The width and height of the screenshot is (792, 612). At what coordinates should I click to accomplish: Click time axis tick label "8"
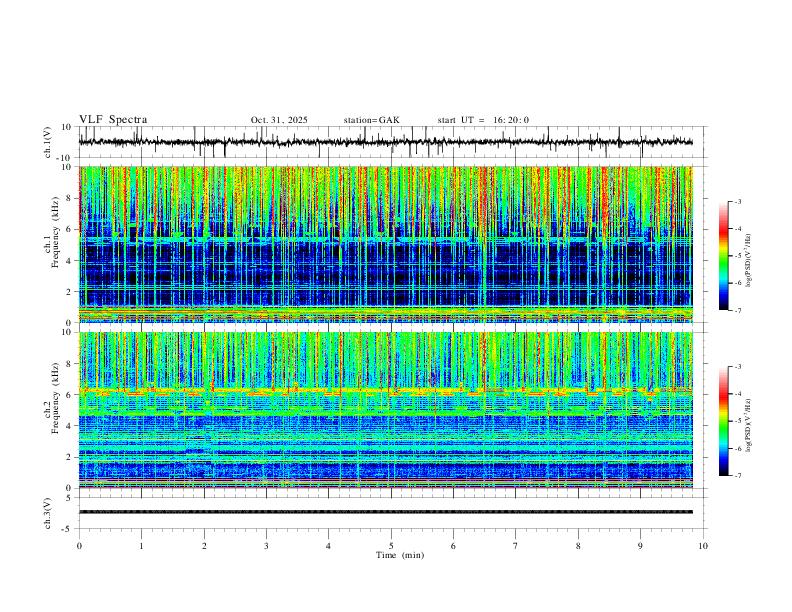pyautogui.click(x=578, y=546)
